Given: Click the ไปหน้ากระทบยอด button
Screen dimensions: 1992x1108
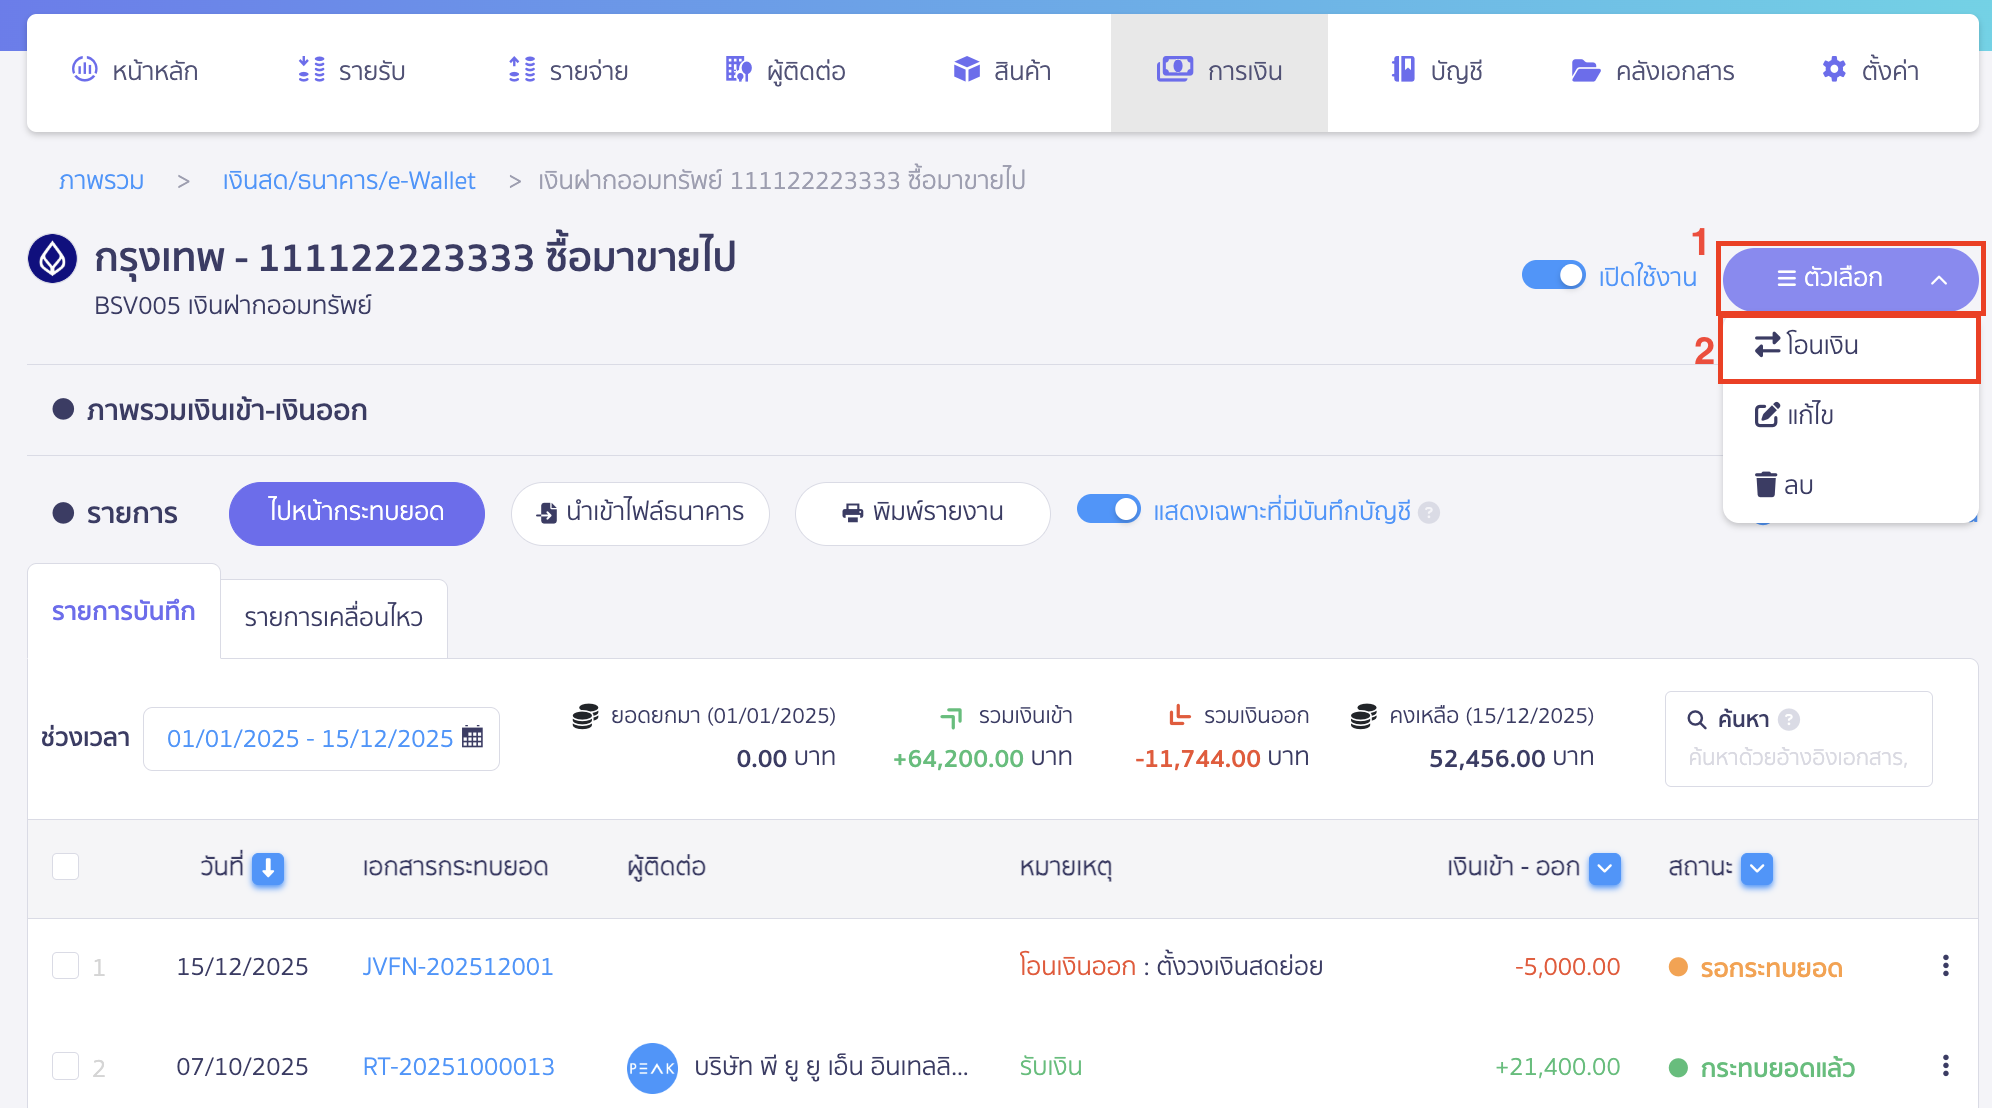Looking at the screenshot, I should (x=356, y=513).
